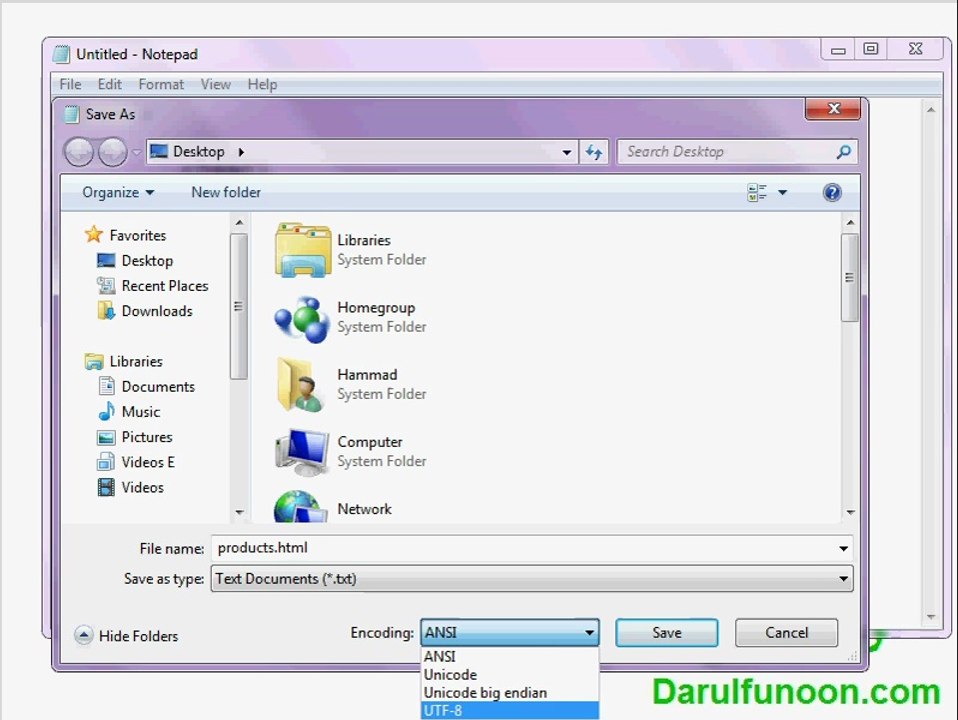Click the Videos filmstrip icon in sidebar
This screenshot has height=720, width=958.
click(106, 487)
